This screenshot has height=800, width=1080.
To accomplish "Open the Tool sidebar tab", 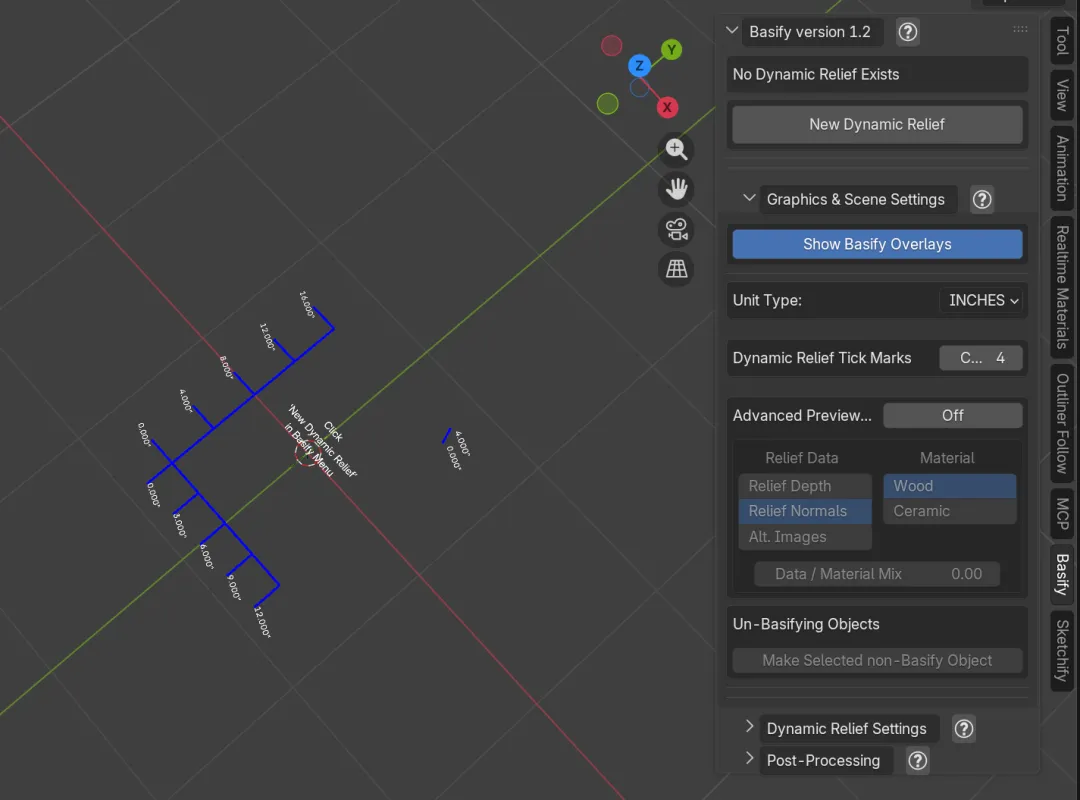I will (1062, 41).
